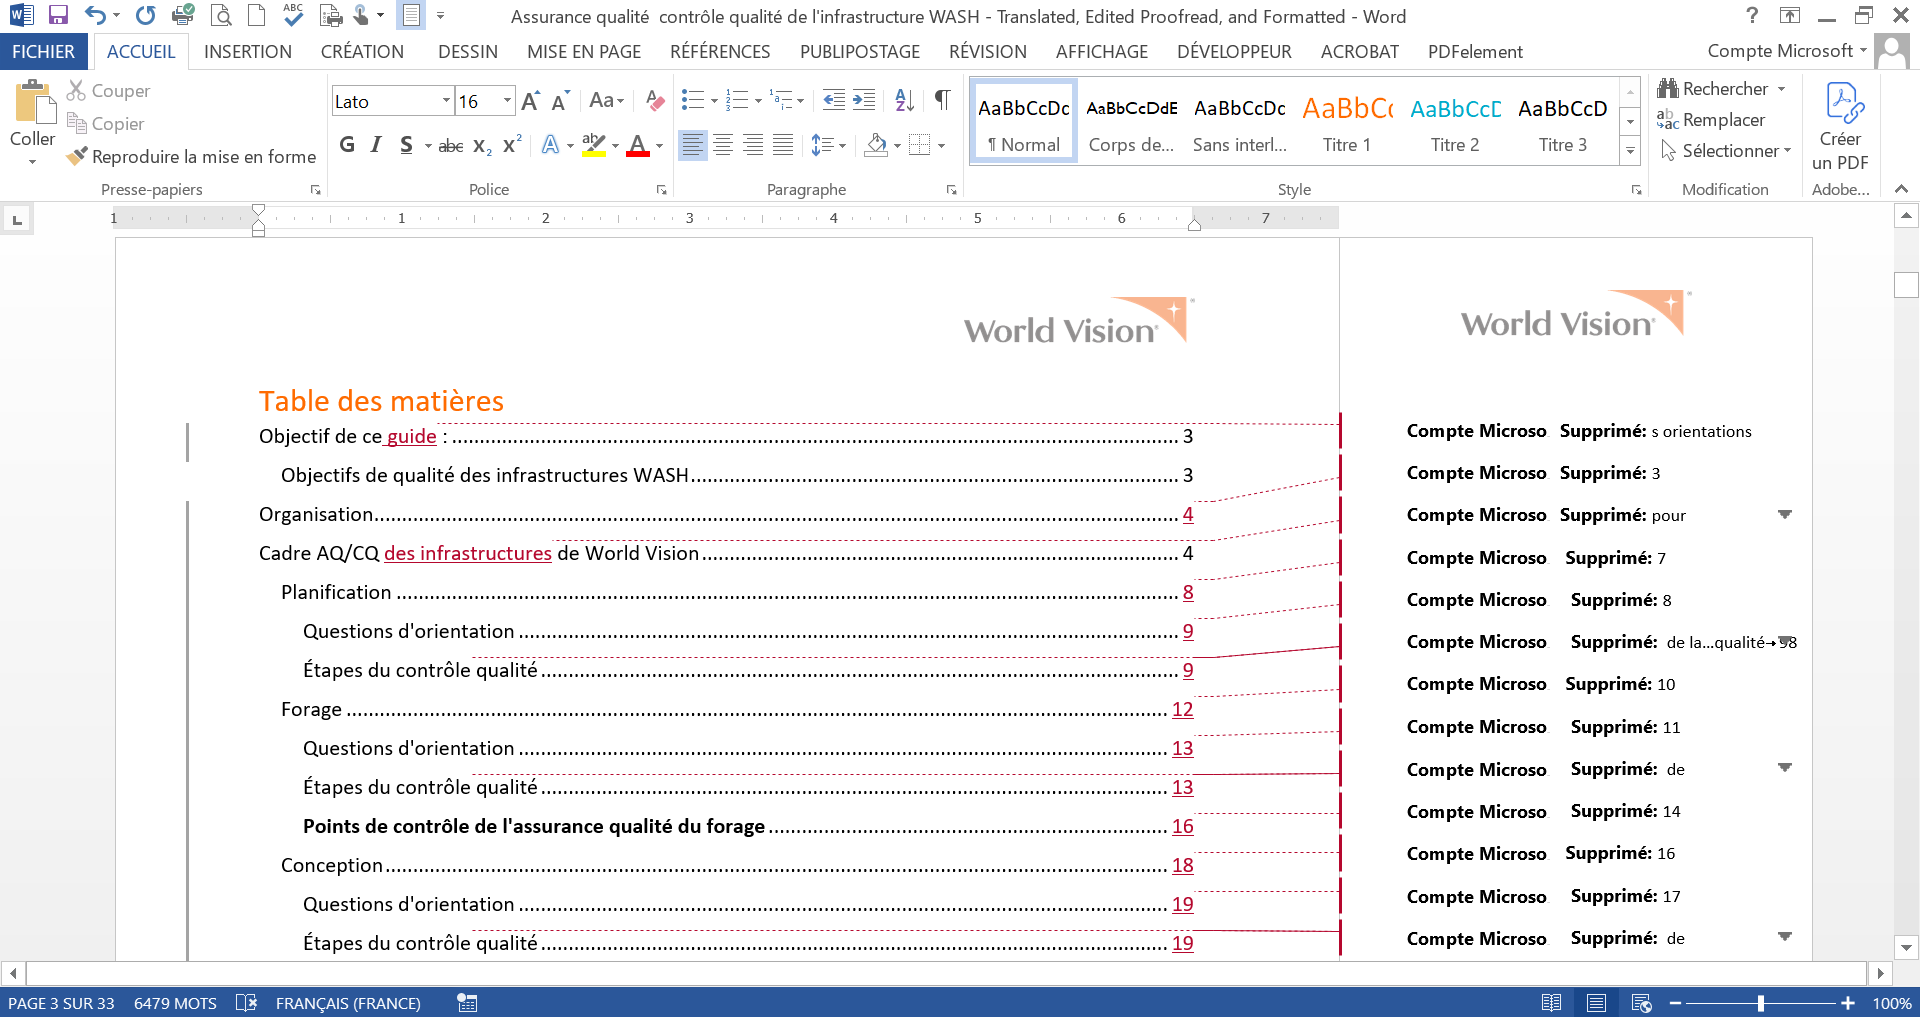This screenshot has width=1920, height=1017.
Task: Click the yellow text highlight color
Action: tap(594, 146)
